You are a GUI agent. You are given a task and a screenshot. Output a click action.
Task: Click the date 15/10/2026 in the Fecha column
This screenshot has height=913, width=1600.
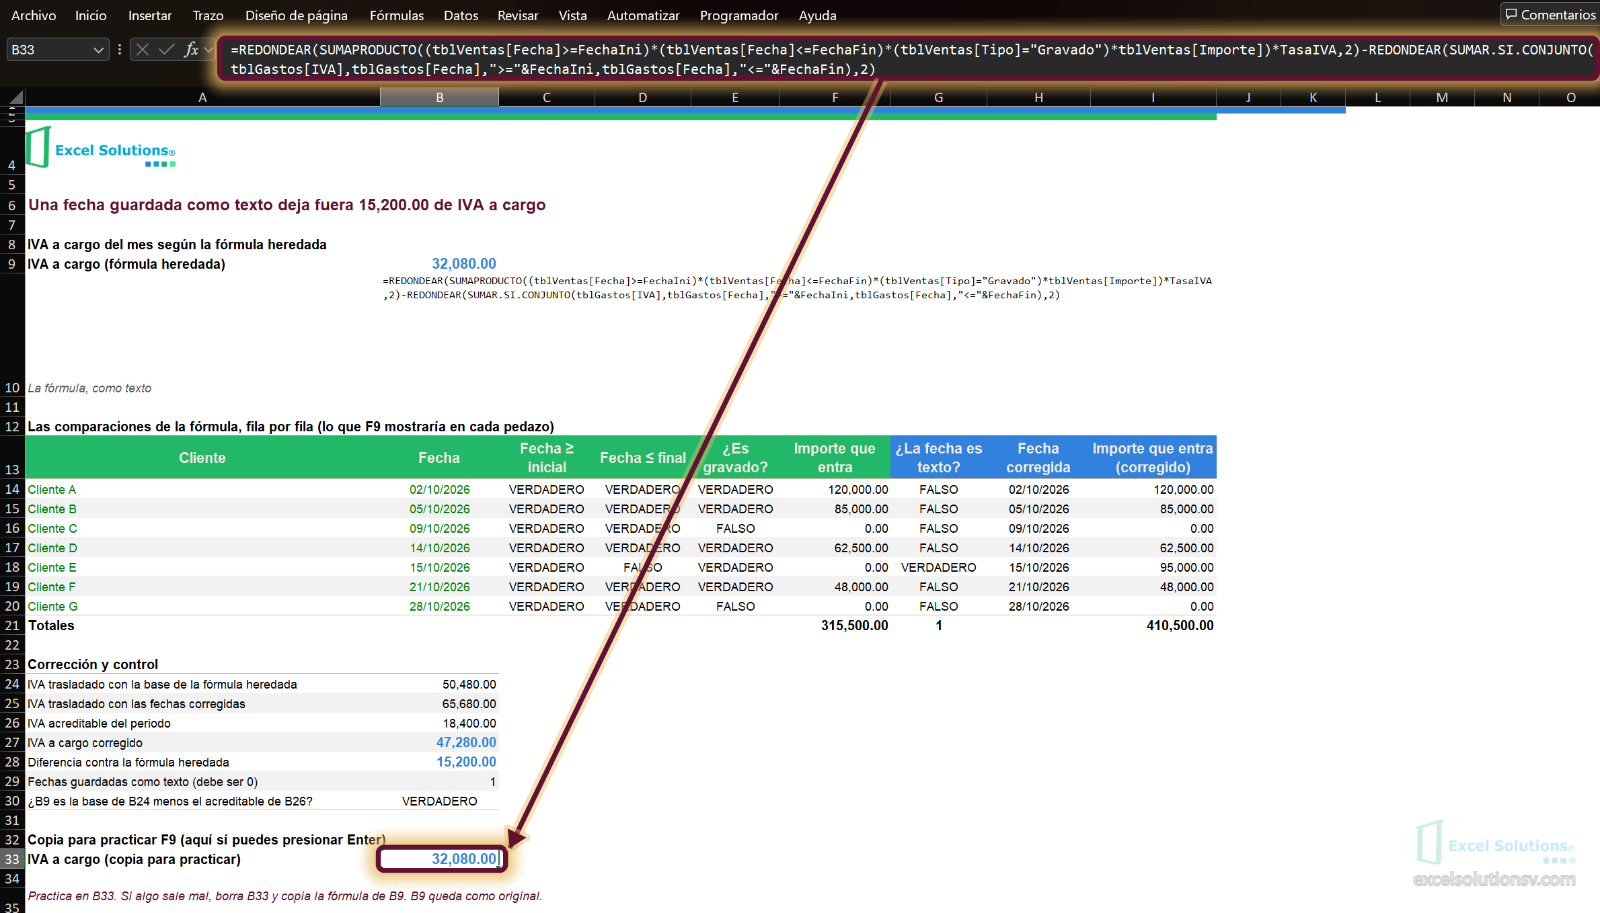[440, 568]
